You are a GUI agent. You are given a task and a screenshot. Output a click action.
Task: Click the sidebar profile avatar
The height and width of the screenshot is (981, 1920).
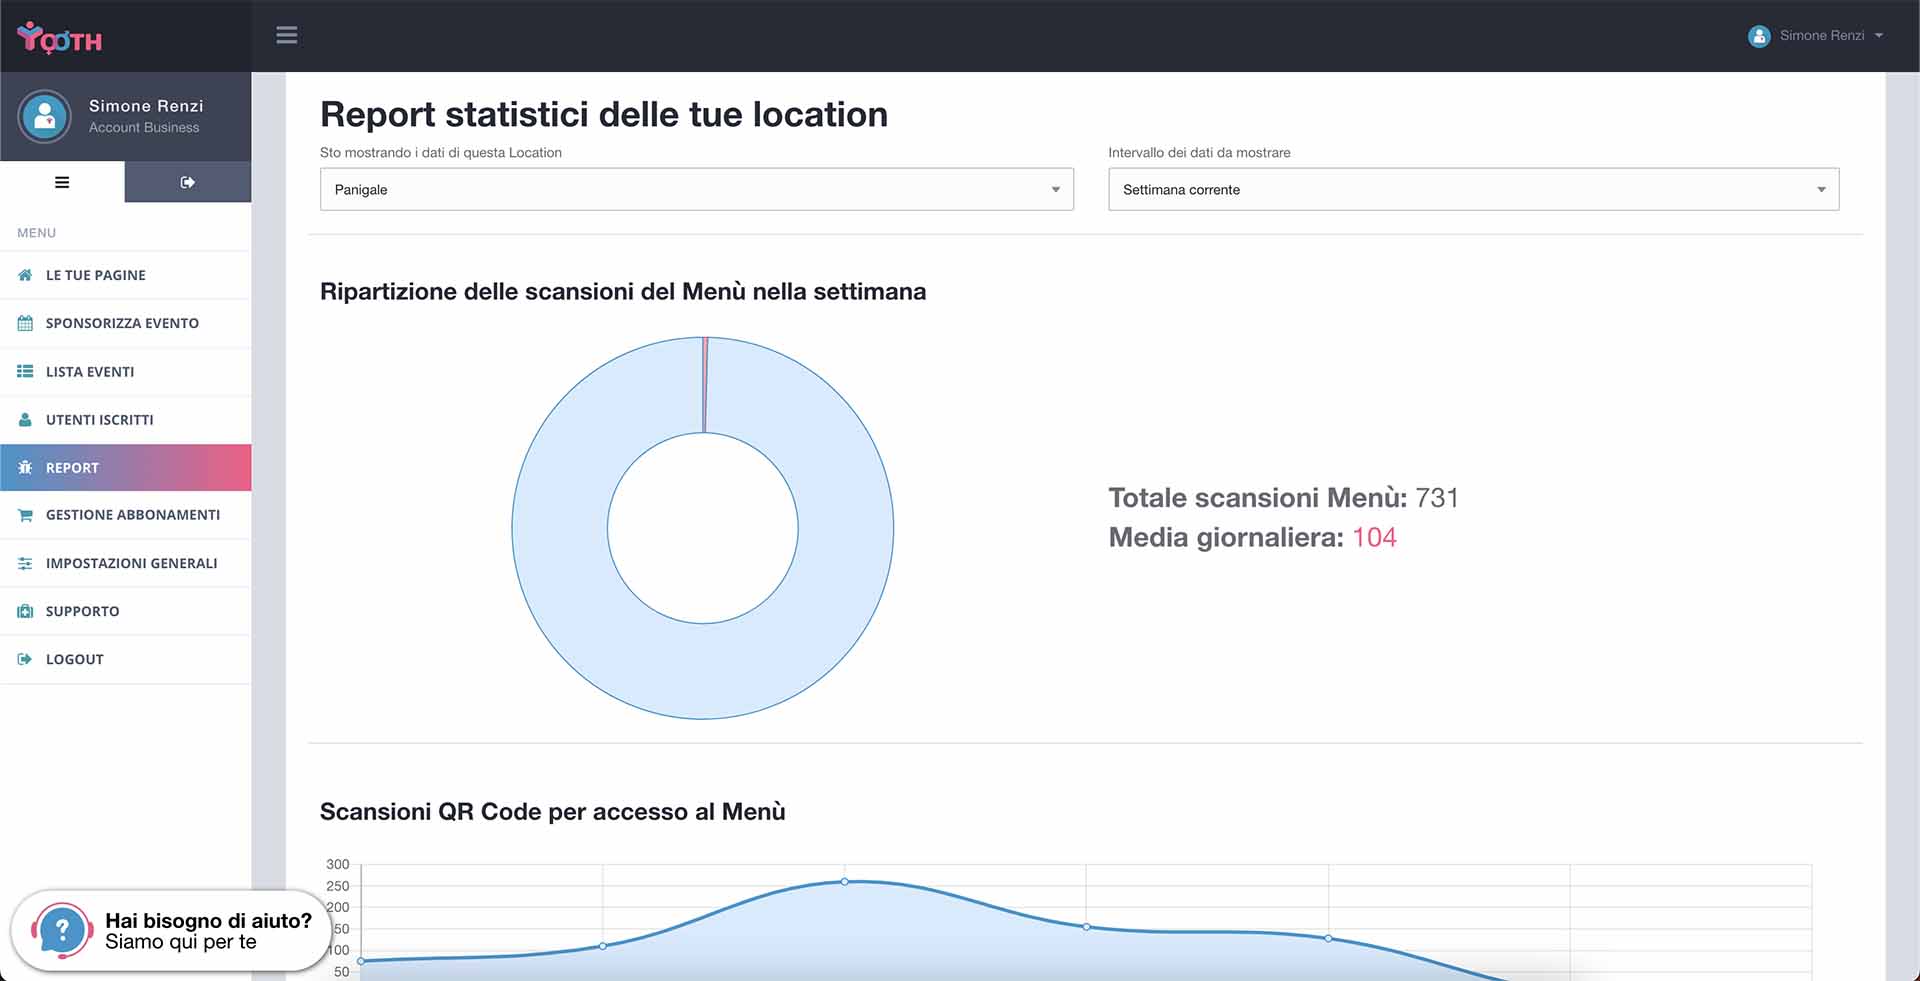click(44, 117)
